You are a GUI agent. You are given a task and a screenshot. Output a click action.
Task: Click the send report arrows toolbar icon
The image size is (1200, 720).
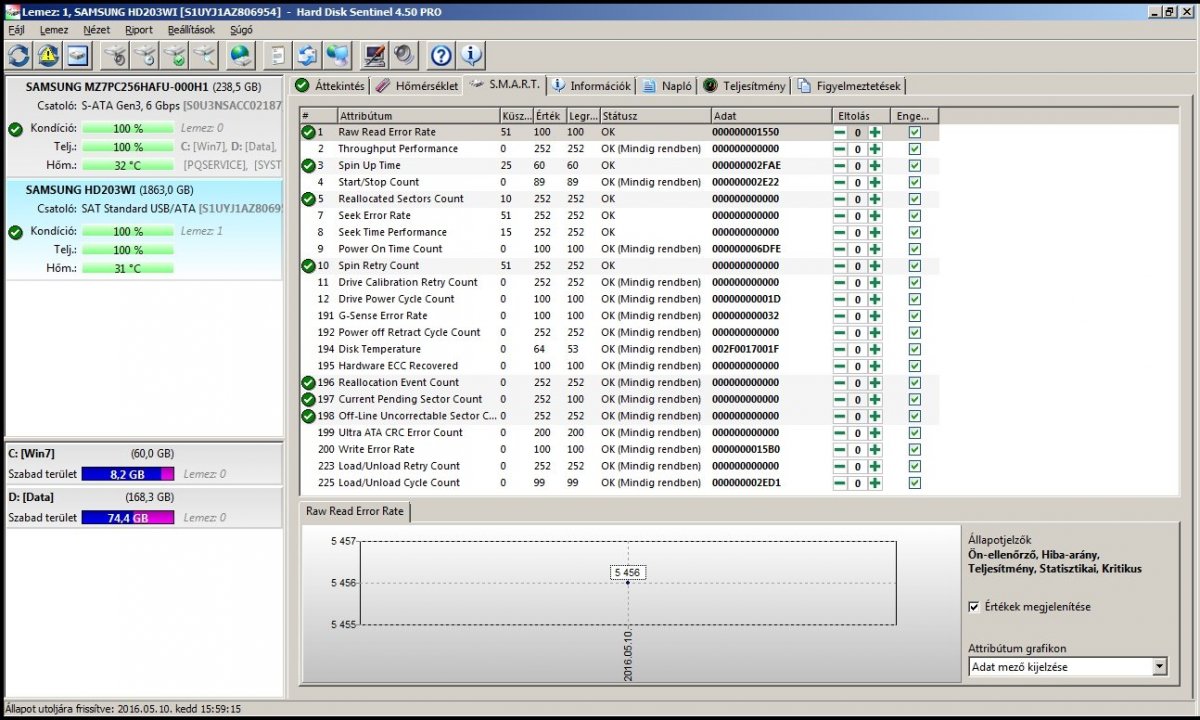(x=308, y=55)
